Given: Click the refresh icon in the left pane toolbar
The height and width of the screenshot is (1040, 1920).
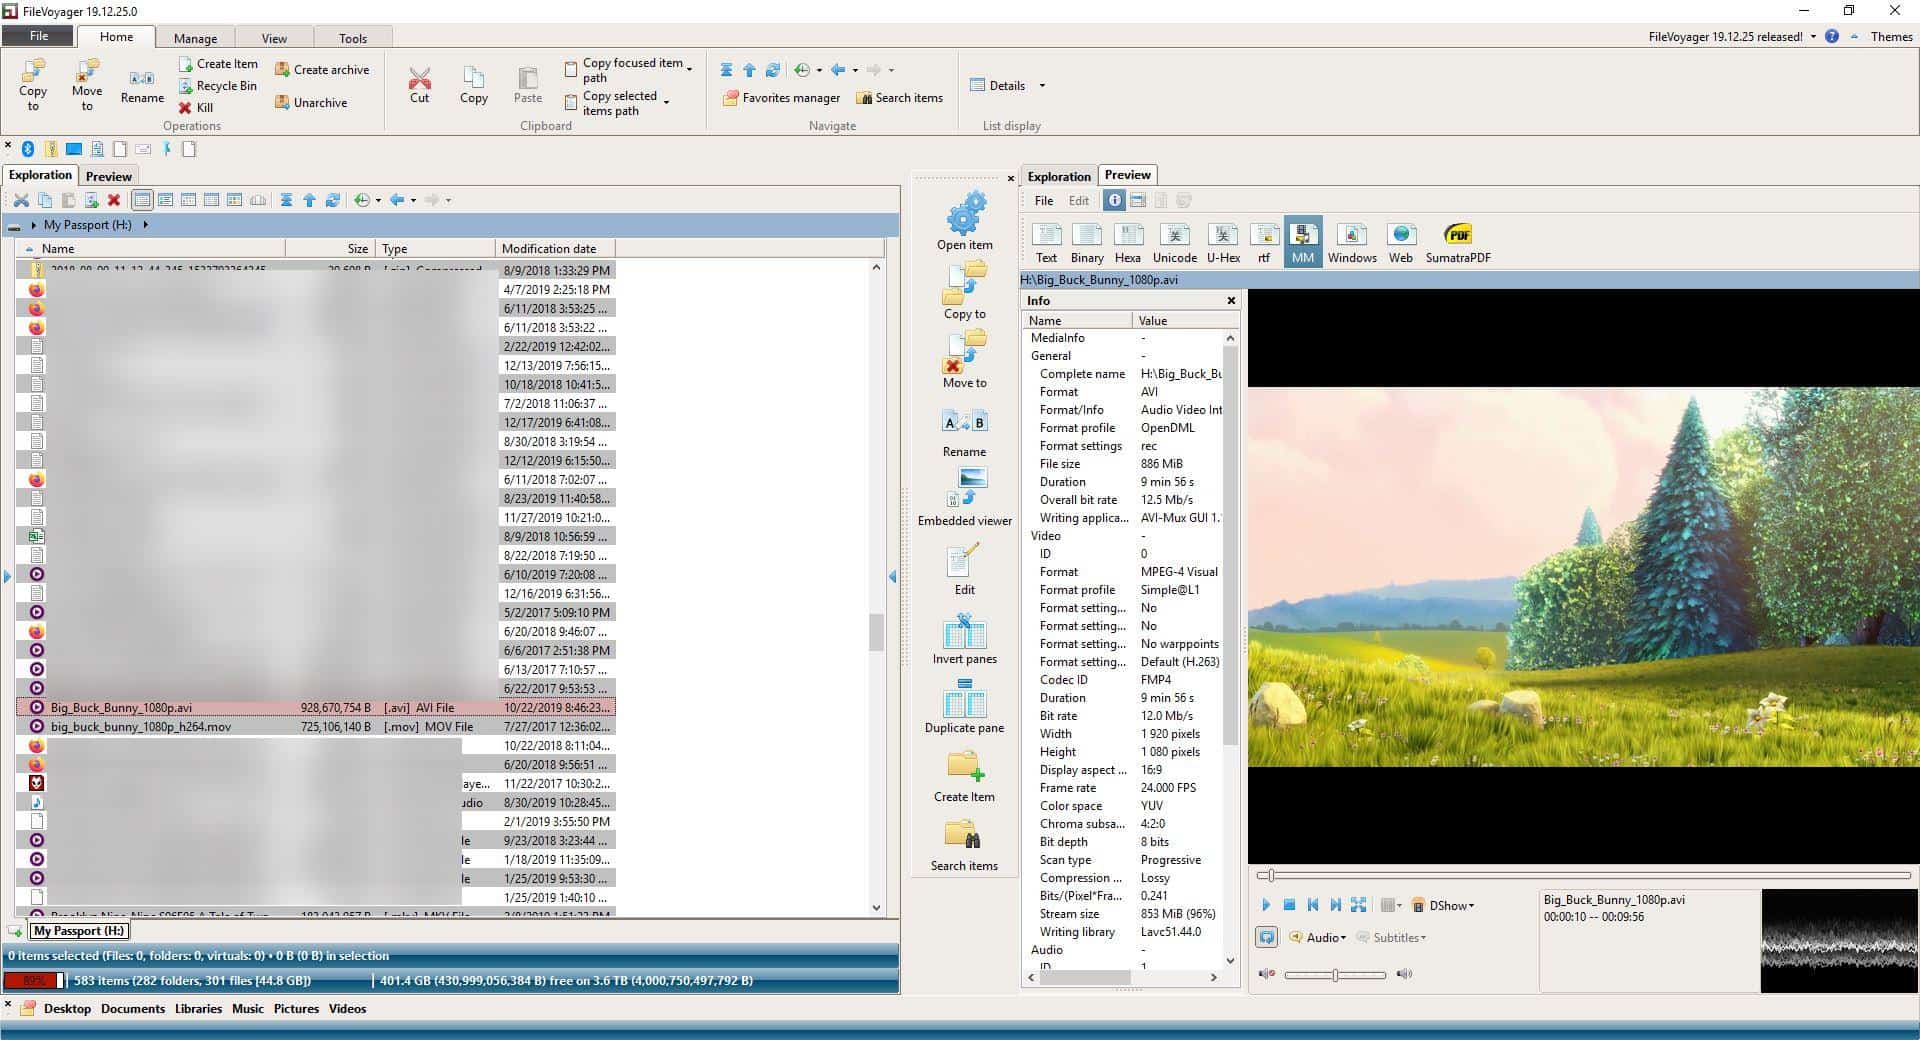Looking at the screenshot, I should [333, 200].
